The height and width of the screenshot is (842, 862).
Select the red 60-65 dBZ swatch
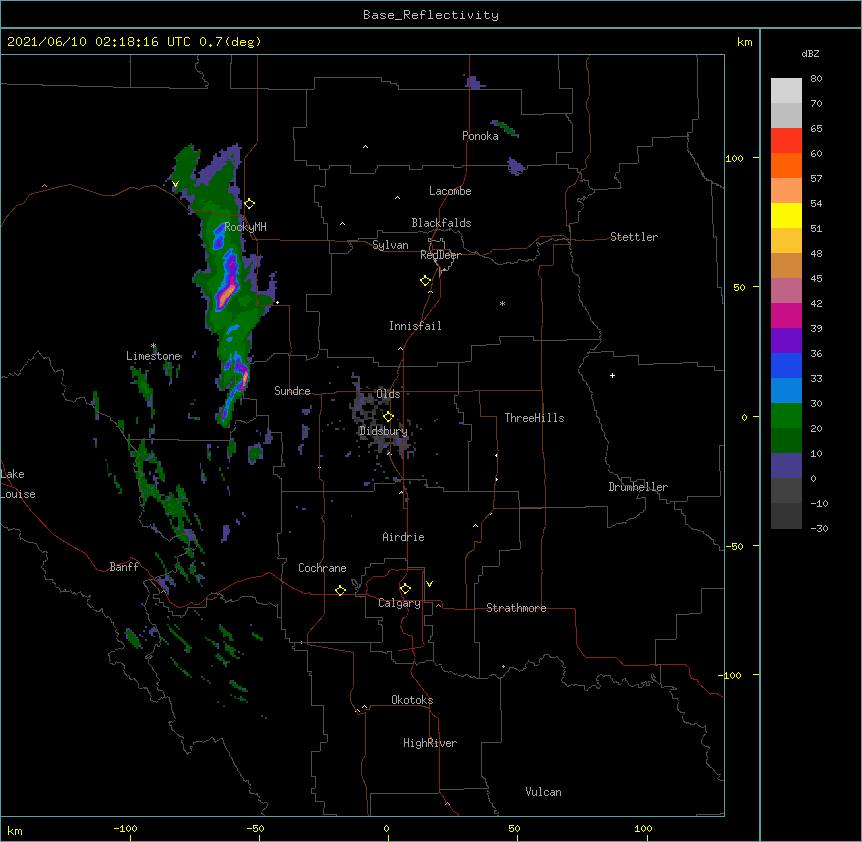click(x=786, y=141)
